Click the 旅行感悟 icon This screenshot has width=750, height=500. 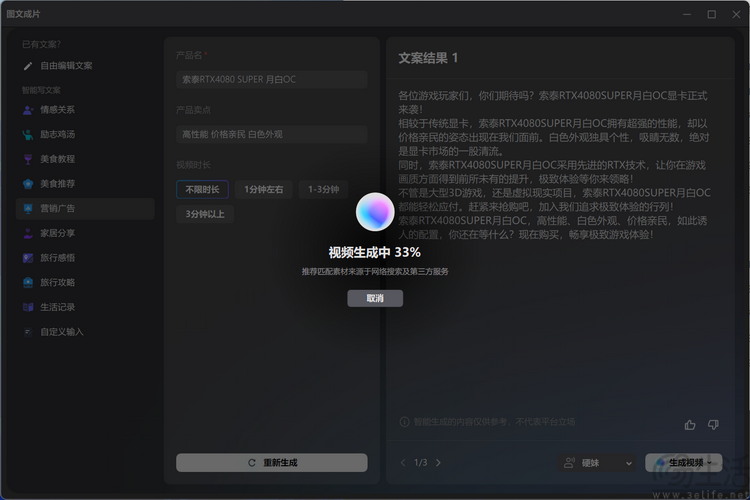tap(28, 258)
